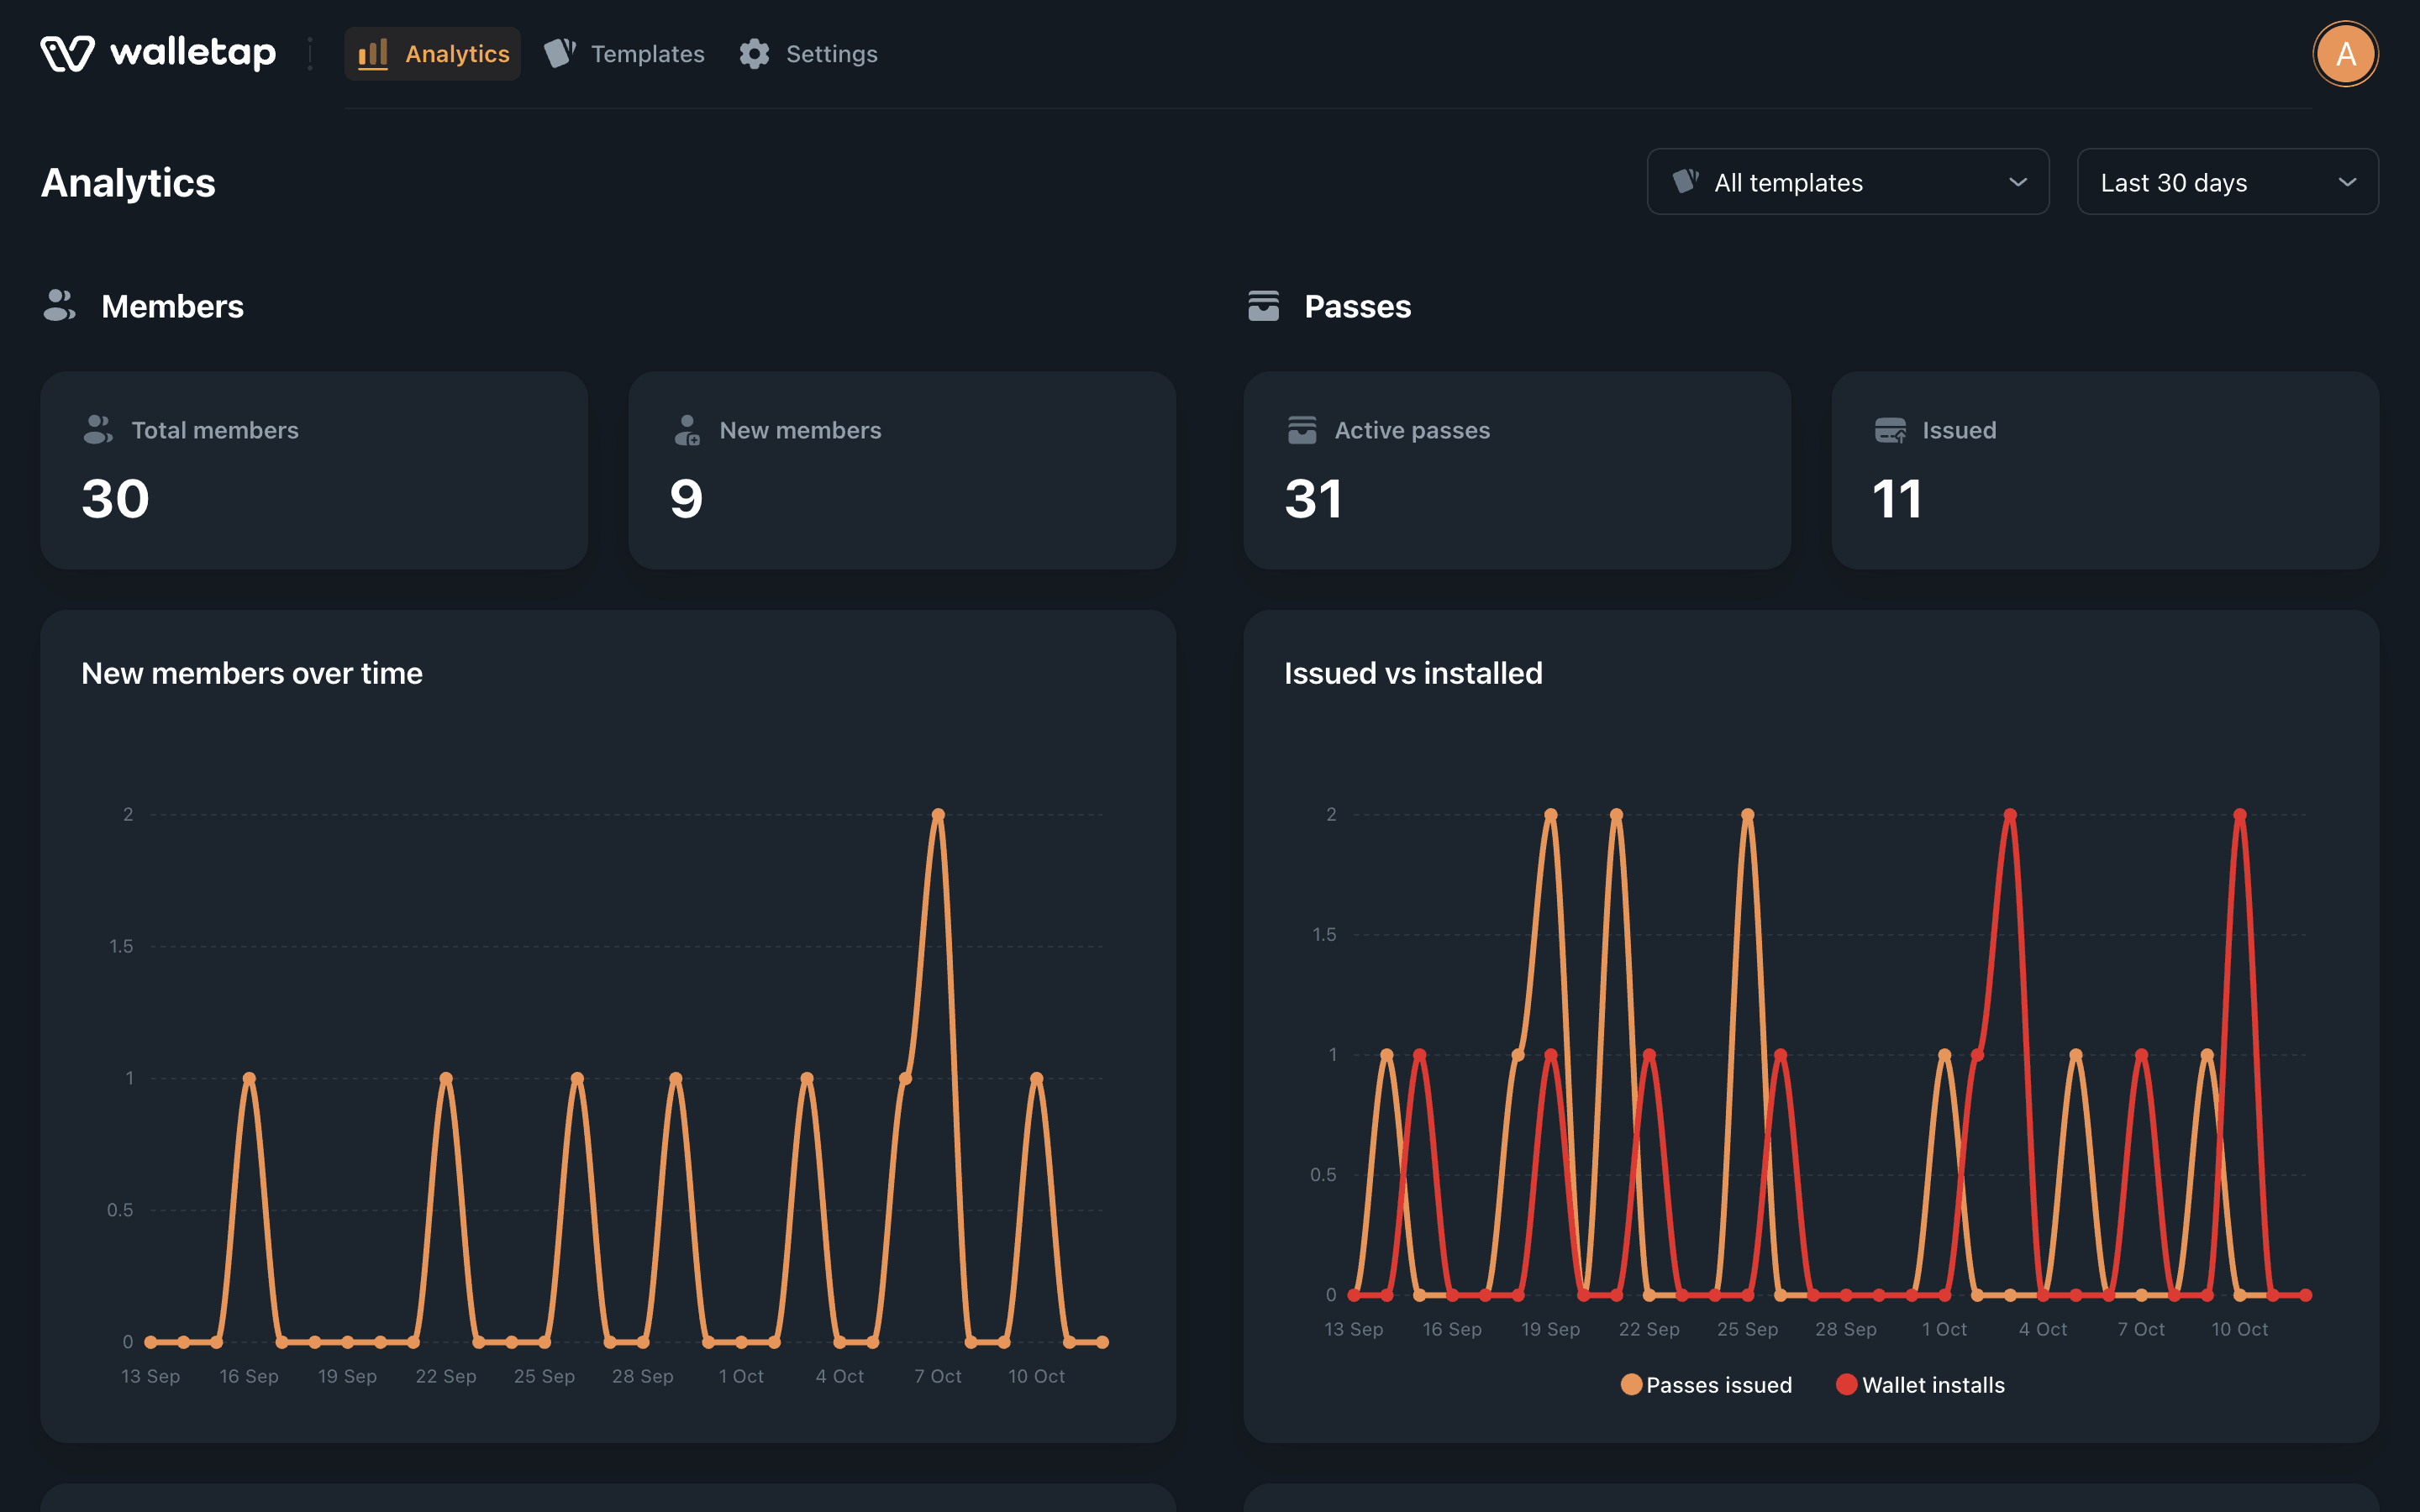Click the New members card icon
Image resolution: width=2420 pixels, height=1512 pixels.
[x=687, y=430]
